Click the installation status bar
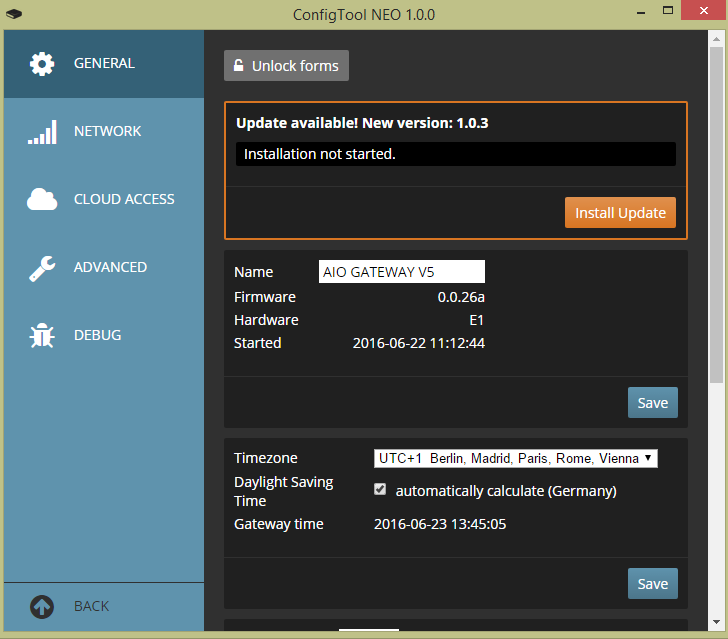The width and height of the screenshot is (728, 639). coord(456,154)
